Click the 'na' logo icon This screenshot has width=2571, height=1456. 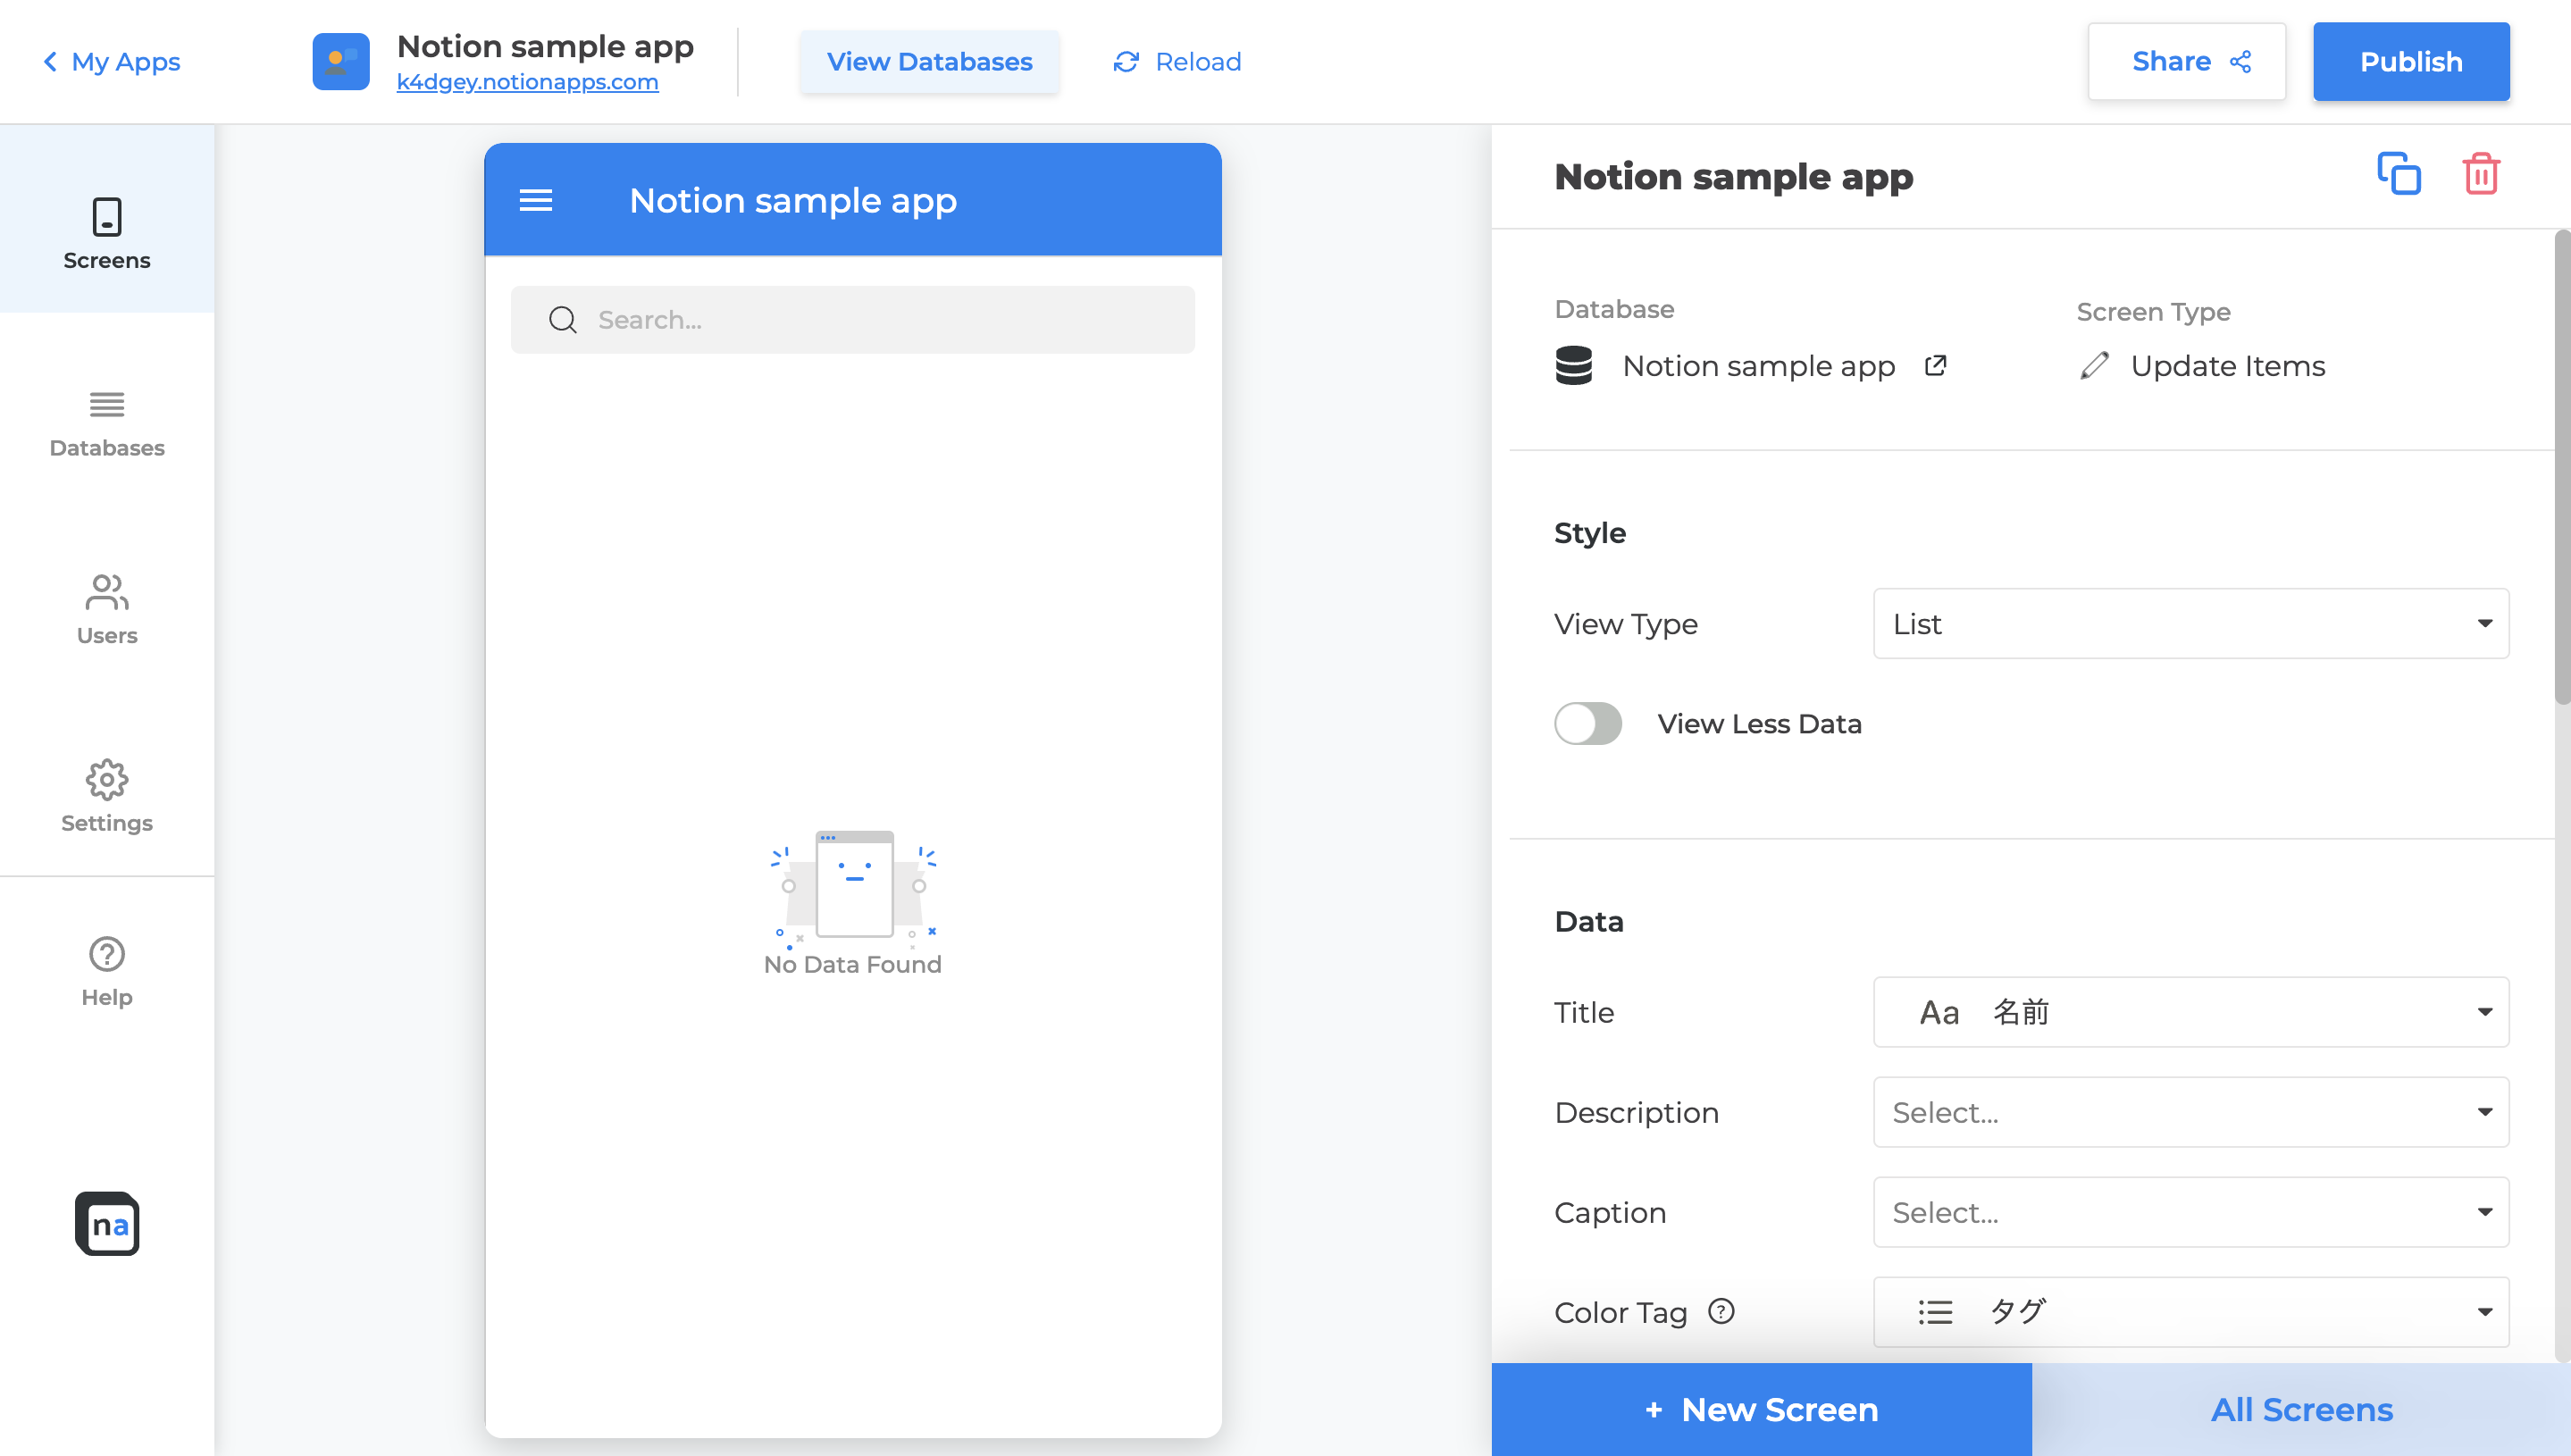coord(107,1224)
